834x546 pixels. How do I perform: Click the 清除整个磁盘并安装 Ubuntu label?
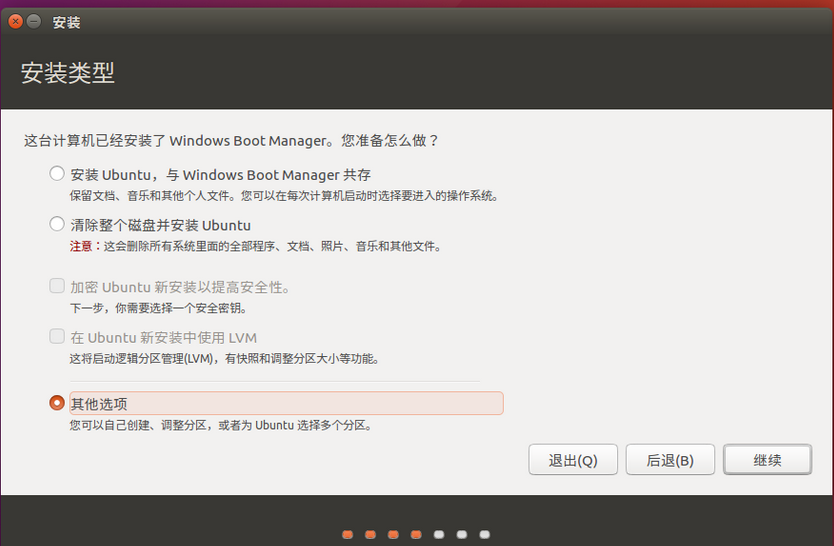(x=160, y=225)
